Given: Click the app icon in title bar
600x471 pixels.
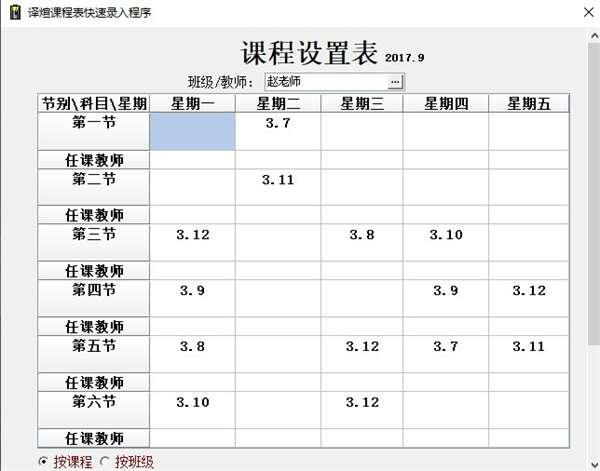Looking at the screenshot, I should coord(13,13).
